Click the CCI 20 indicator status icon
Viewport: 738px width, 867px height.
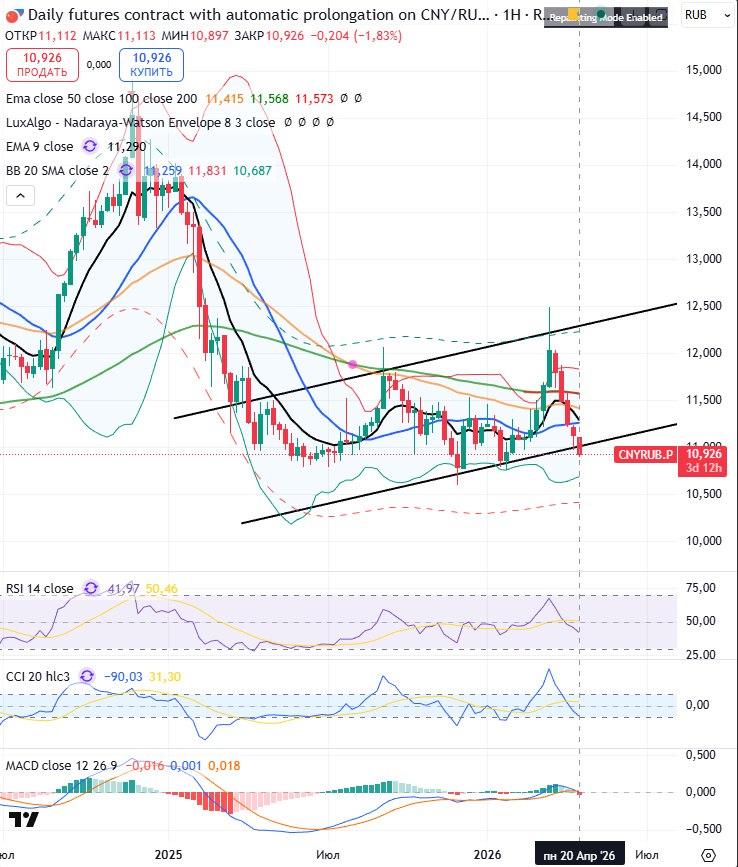pos(87,677)
